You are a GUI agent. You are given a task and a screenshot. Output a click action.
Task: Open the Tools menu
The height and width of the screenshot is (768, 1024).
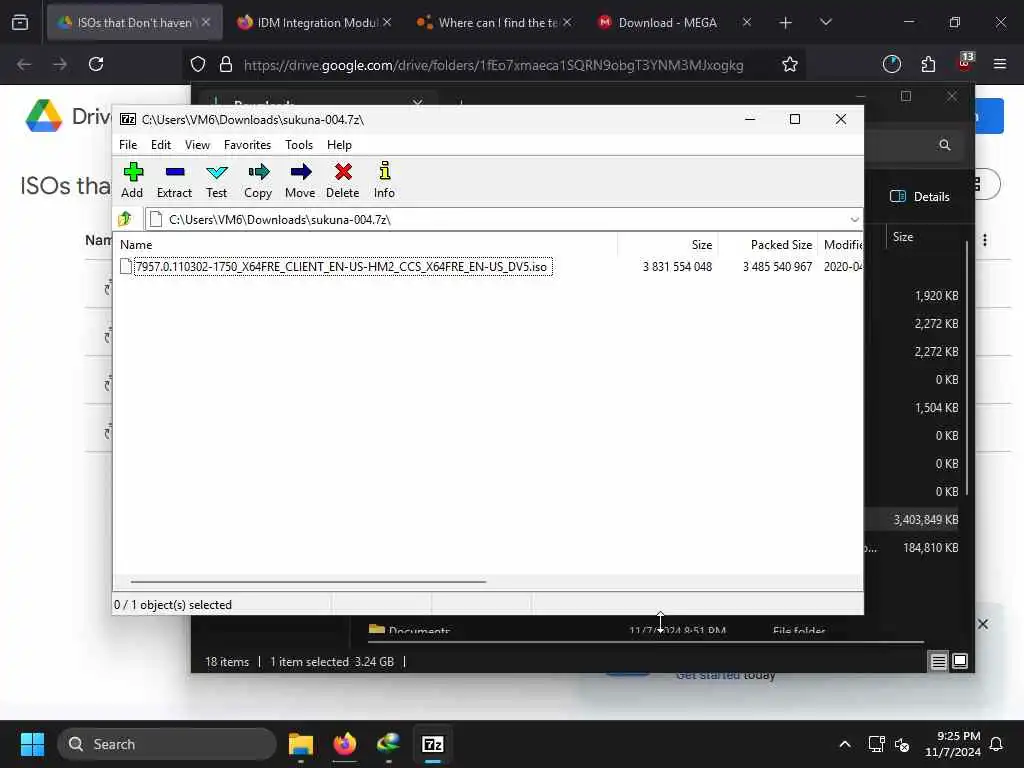point(298,145)
